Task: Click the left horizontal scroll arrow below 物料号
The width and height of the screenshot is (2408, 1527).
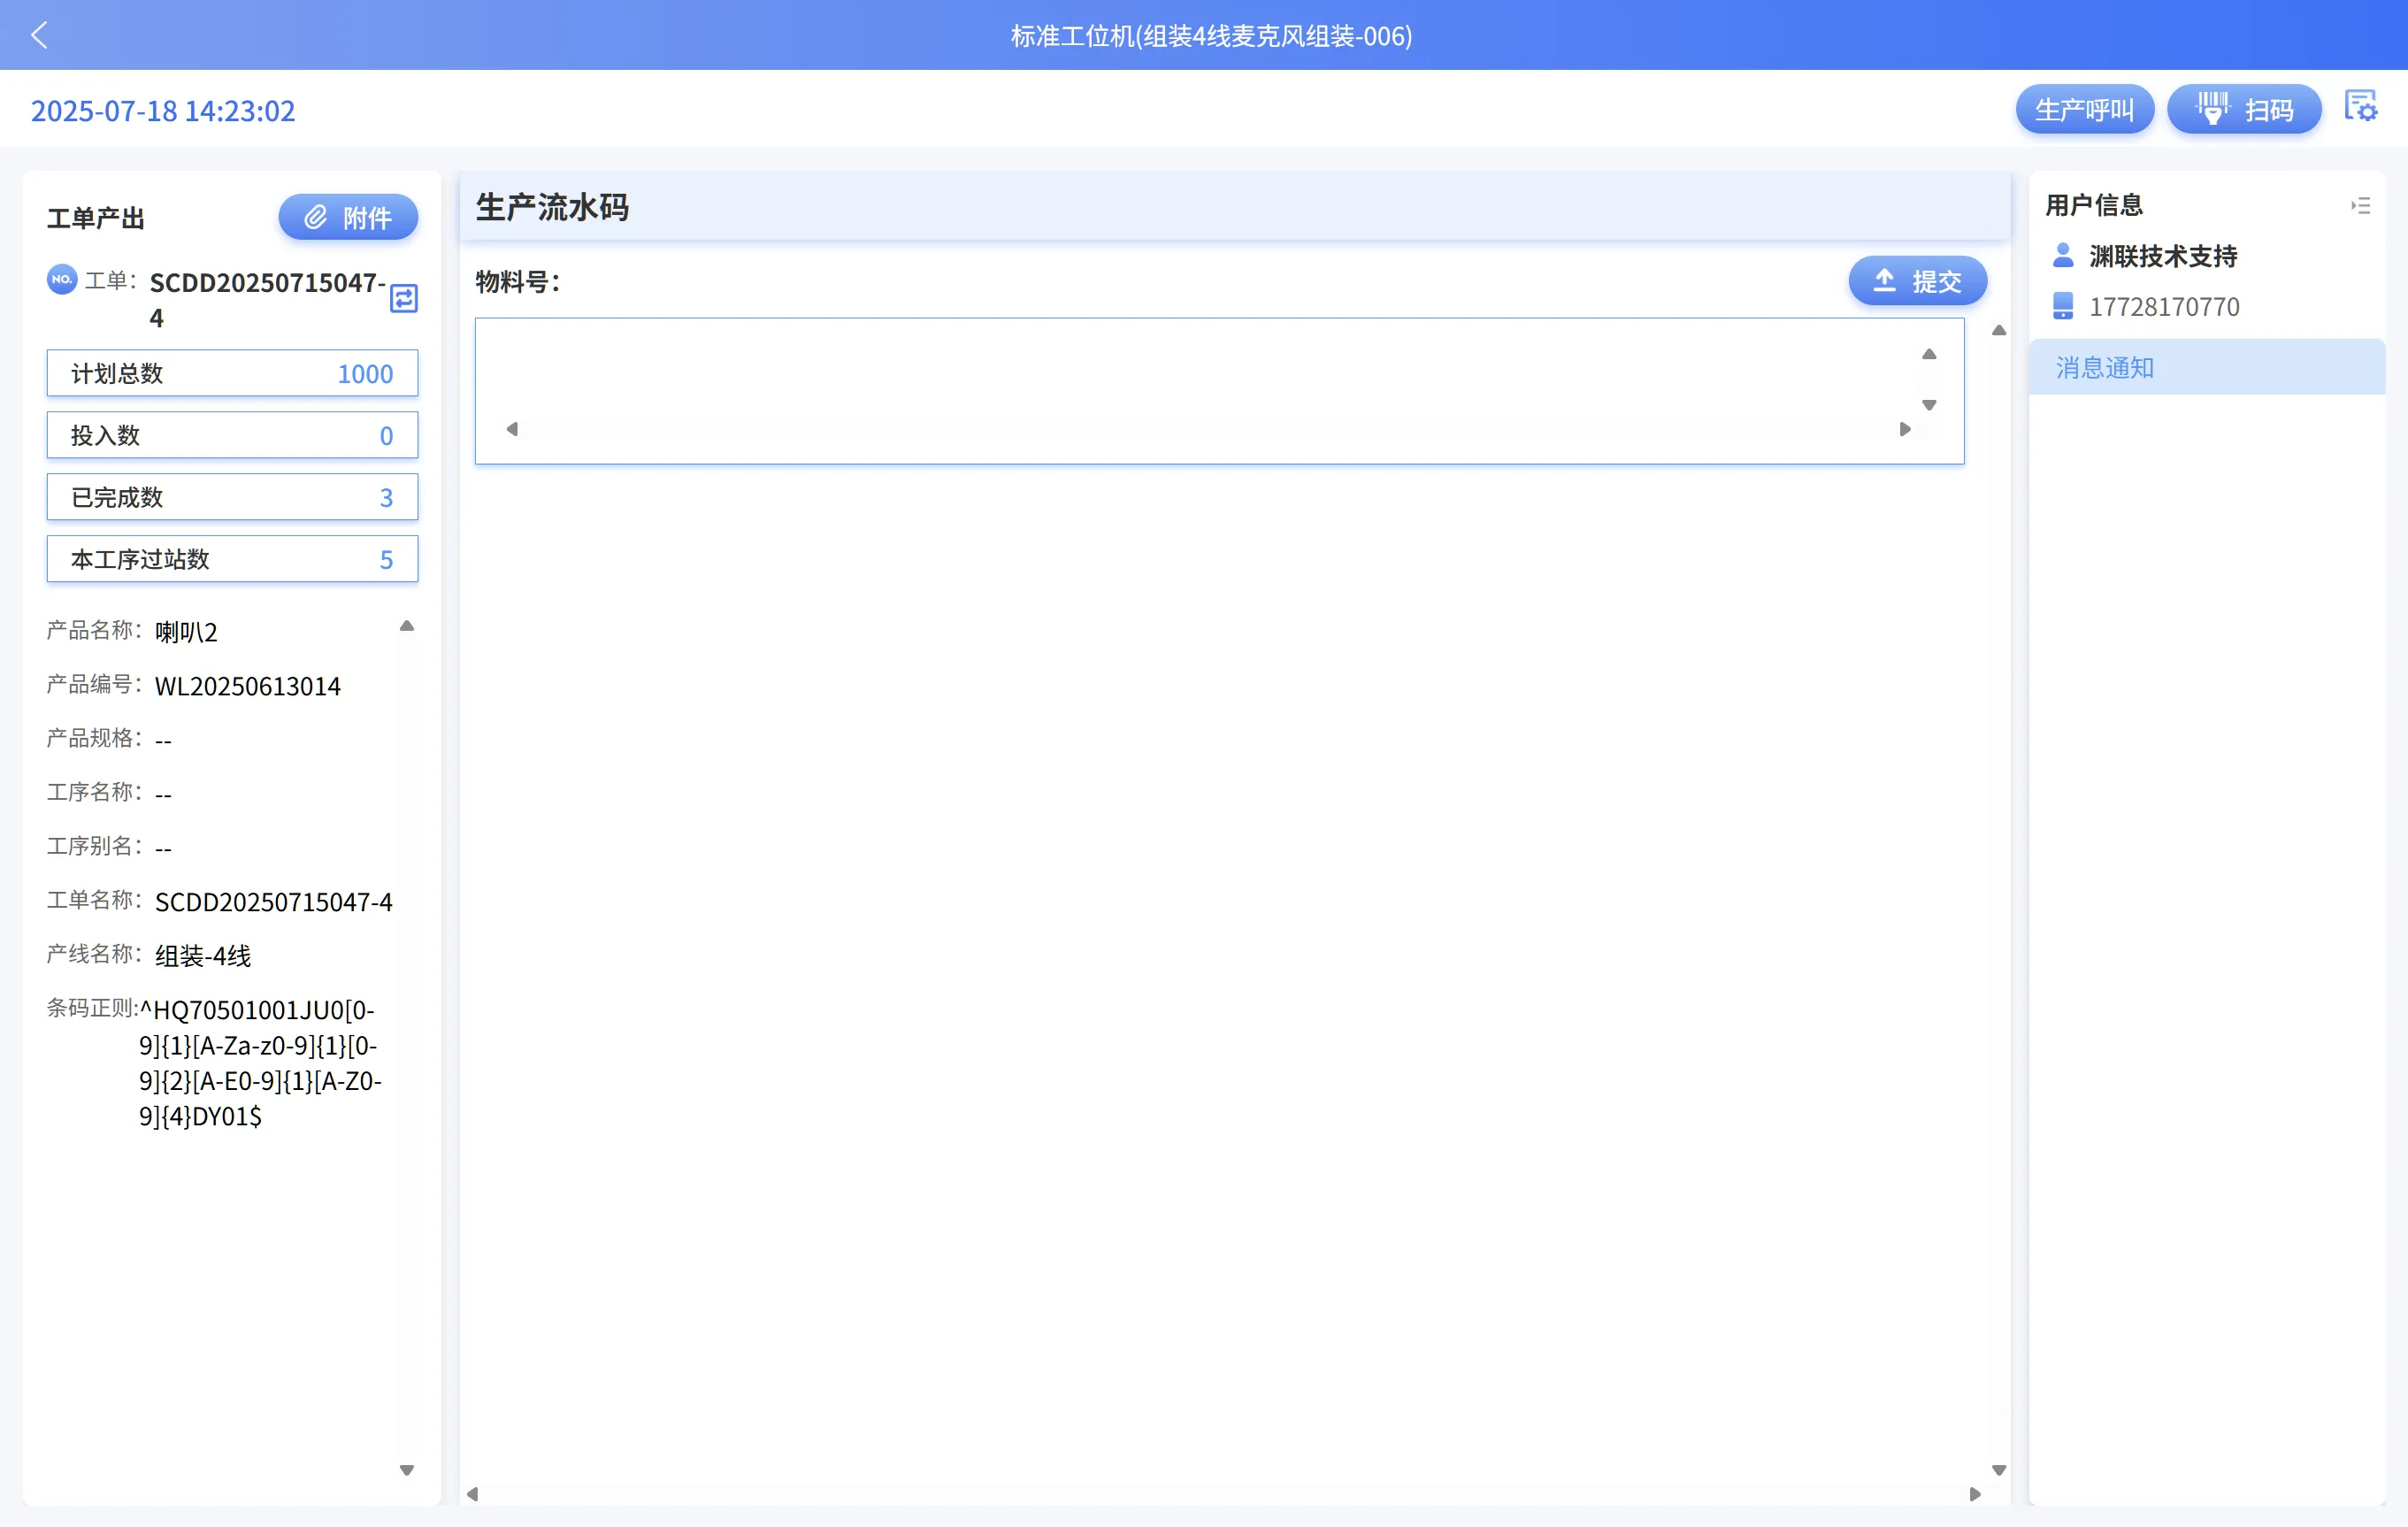Action: pyautogui.click(x=514, y=428)
